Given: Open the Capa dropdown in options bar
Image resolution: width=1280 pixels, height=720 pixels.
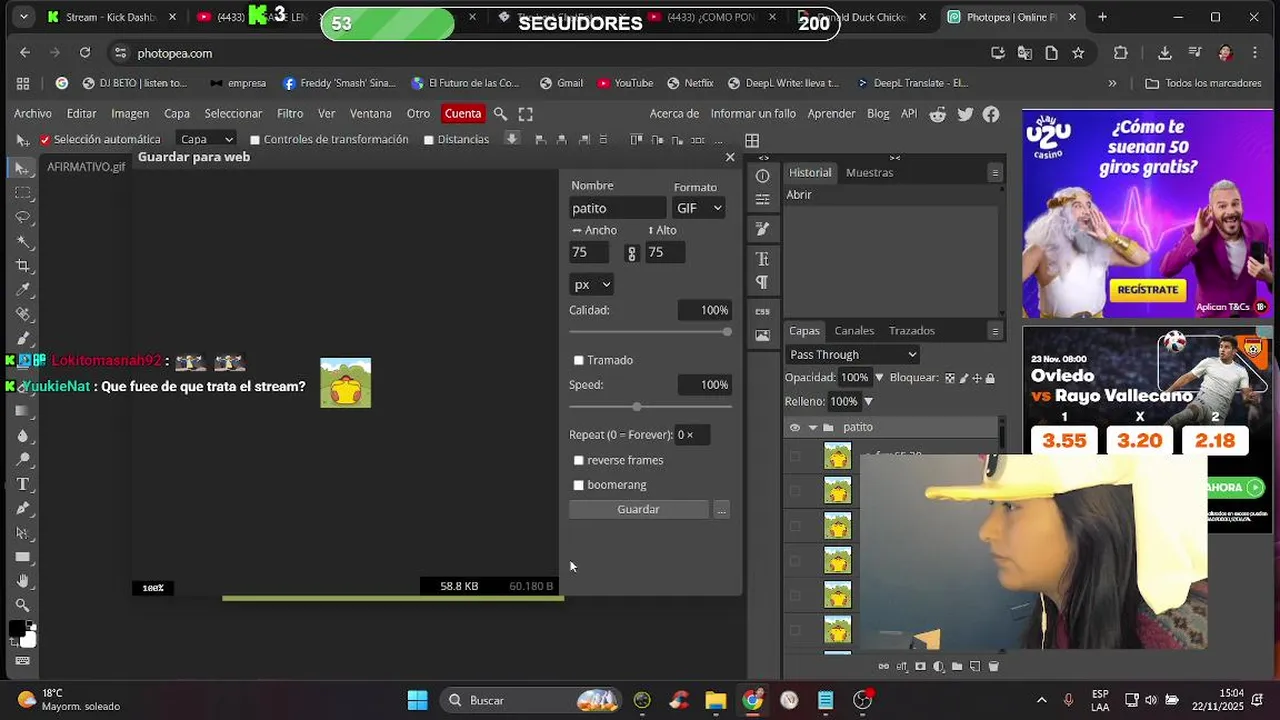Looking at the screenshot, I should [206, 140].
